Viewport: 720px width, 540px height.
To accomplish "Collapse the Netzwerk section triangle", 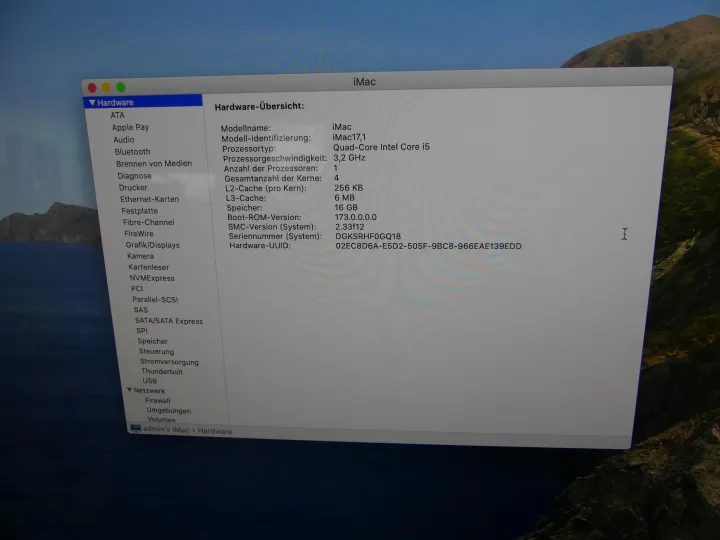I will (x=129, y=390).
